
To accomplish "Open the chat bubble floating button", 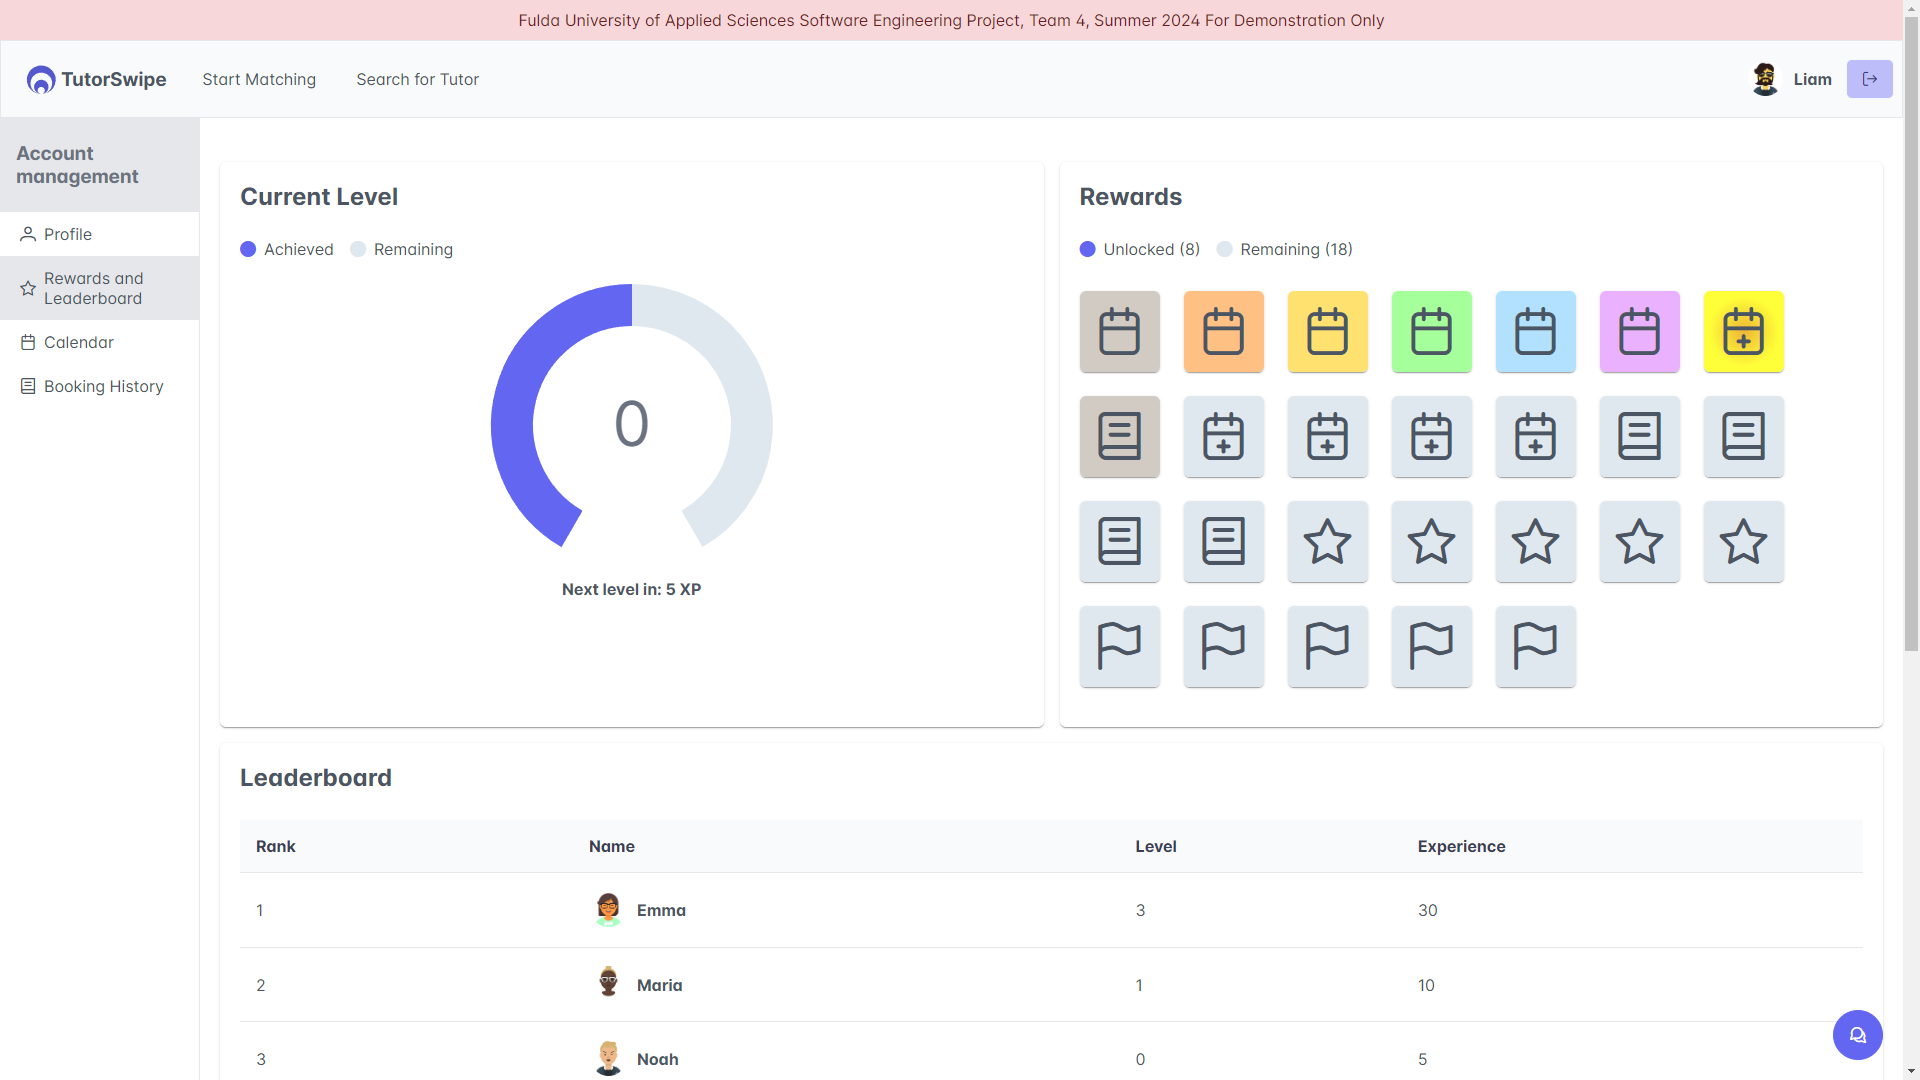I will (1857, 1035).
